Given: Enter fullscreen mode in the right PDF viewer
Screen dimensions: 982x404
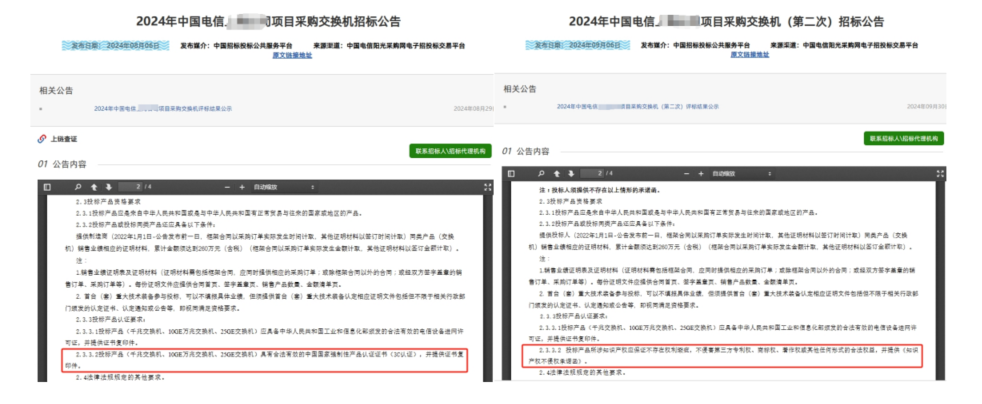Looking at the screenshot, I should (939, 174).
